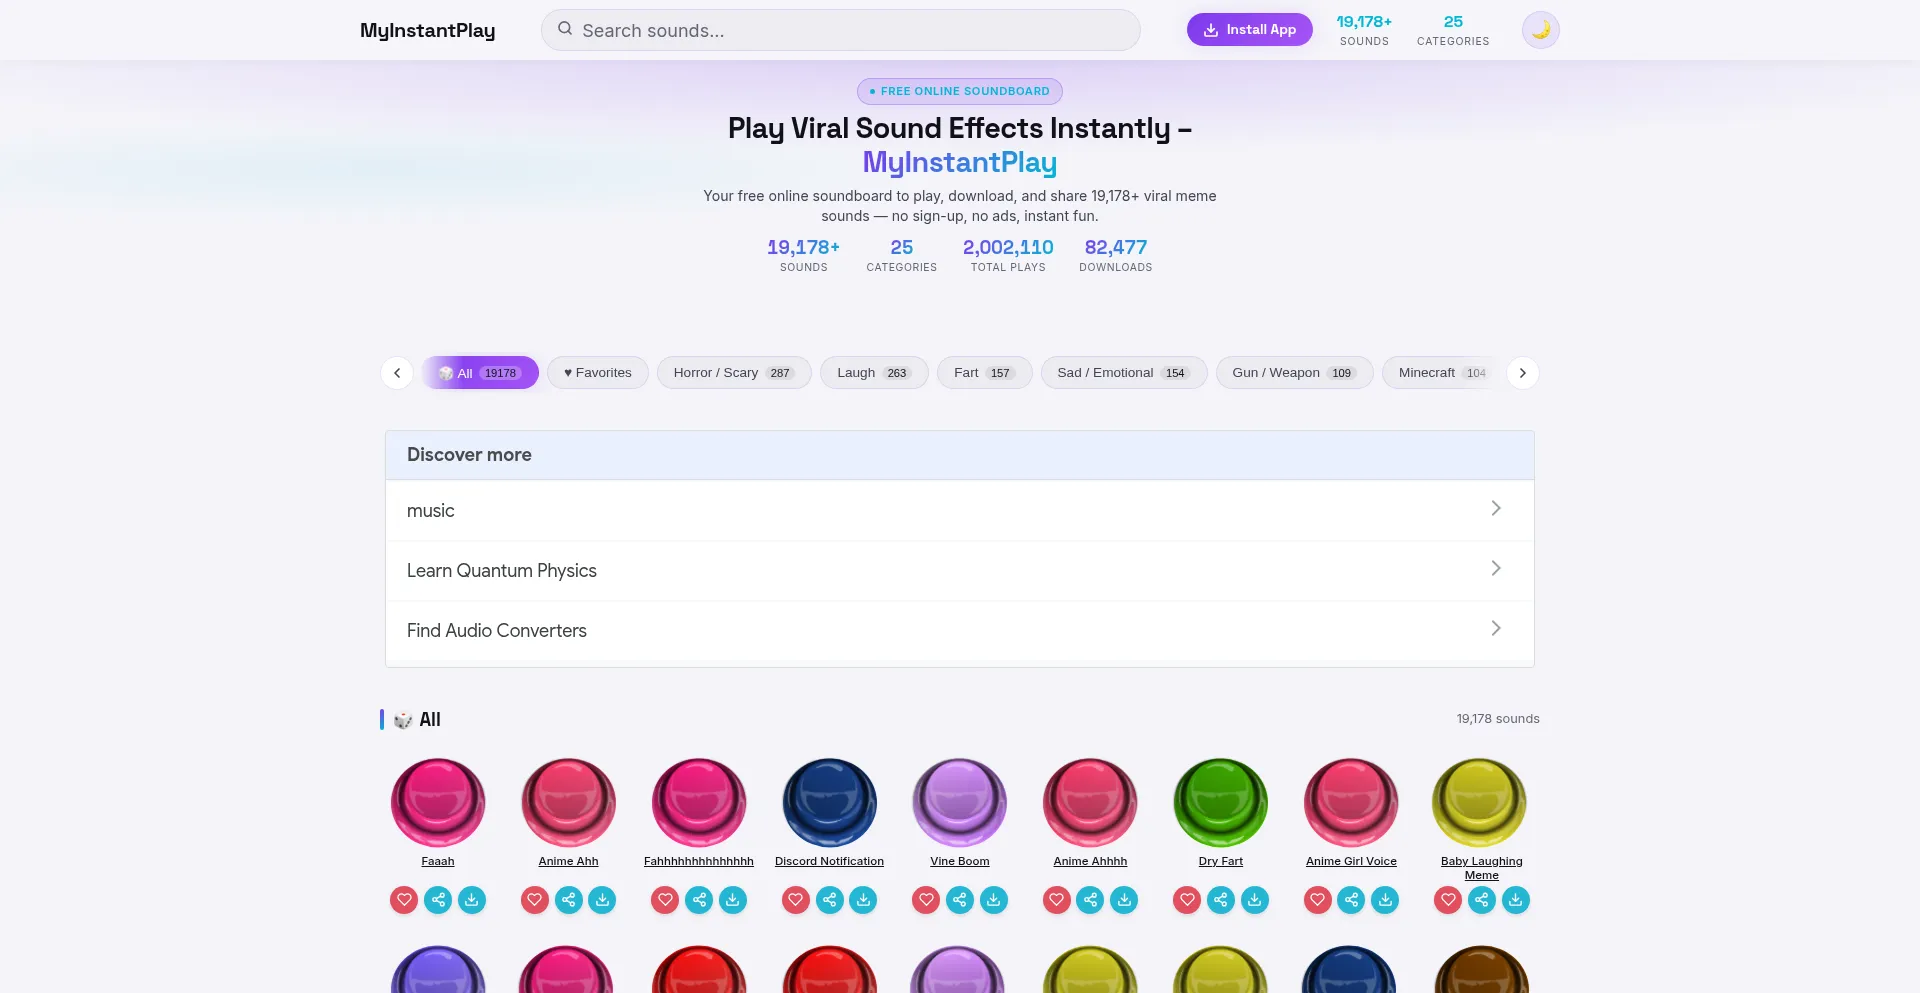Image resolution: width=1920 pixels, height=993 pixels.
Task: Share the Anime Ahhhh sound
Action: [x=1090, y=900]
